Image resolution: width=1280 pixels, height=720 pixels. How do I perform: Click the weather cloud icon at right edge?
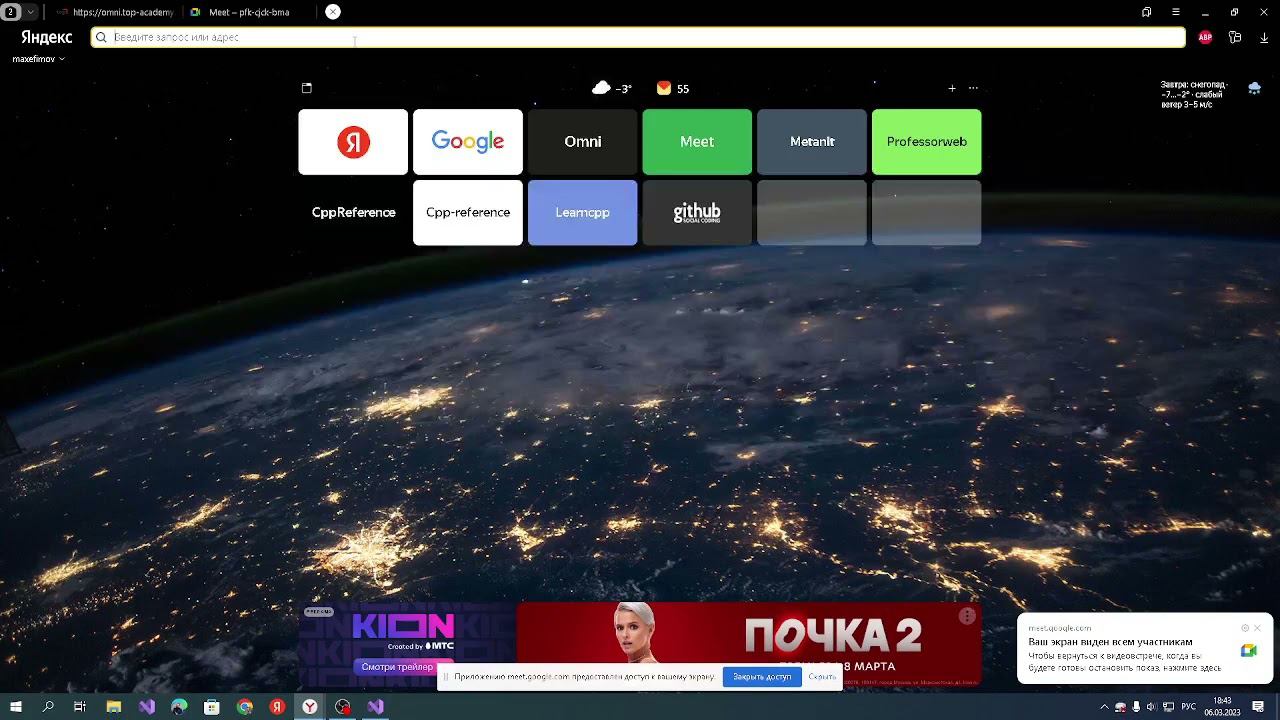point(1254,89)
